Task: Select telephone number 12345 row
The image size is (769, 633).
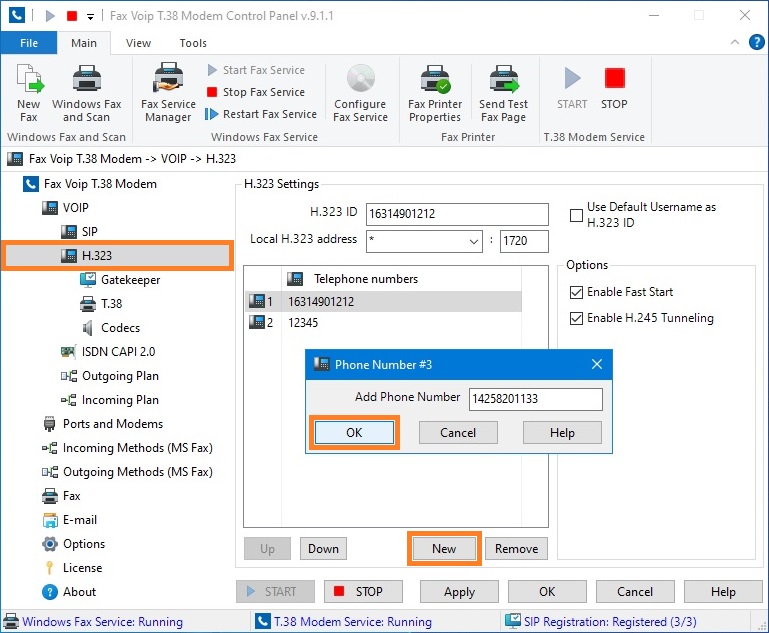Action: [383, 323]
